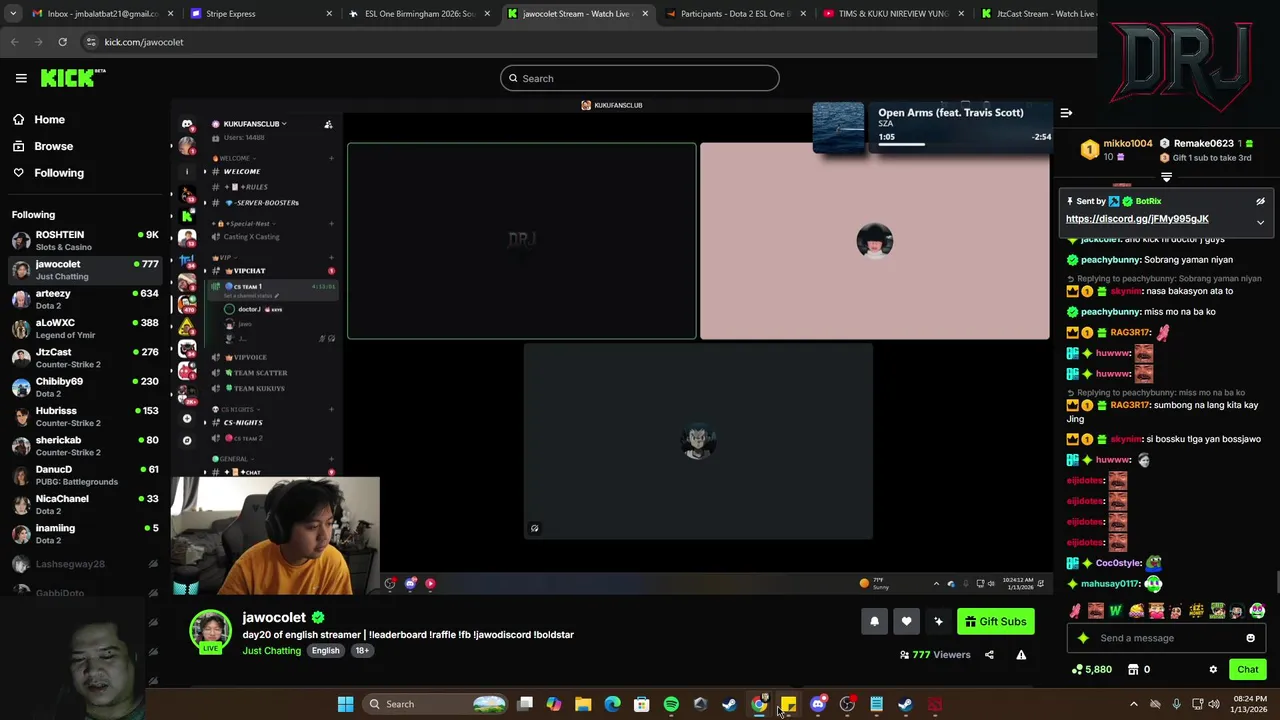This screenshot has width=1280, height=720.
Task: View the 5,880 channel points
Action: point(1091,670)
